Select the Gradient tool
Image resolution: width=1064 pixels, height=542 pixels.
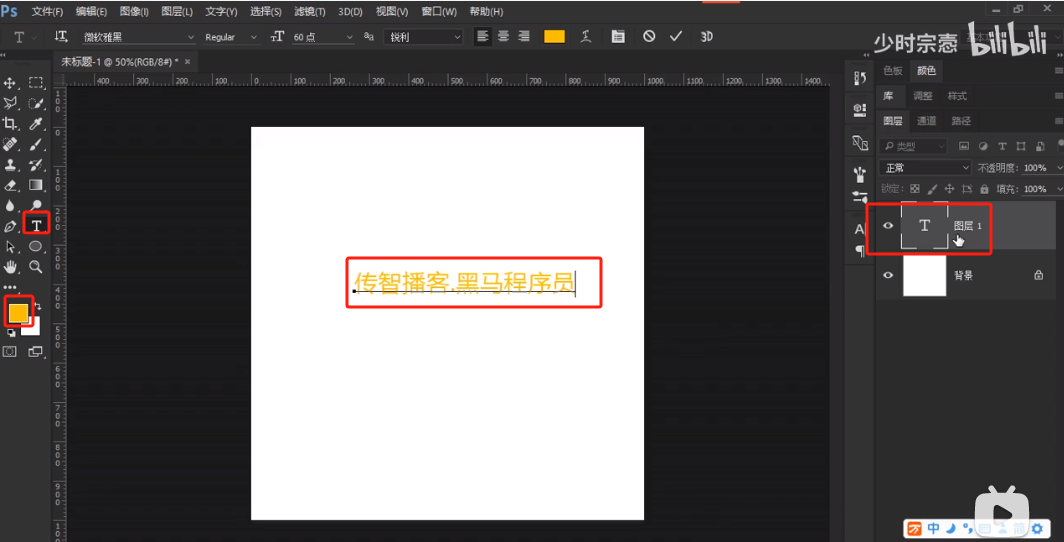[x=36, y=185]
